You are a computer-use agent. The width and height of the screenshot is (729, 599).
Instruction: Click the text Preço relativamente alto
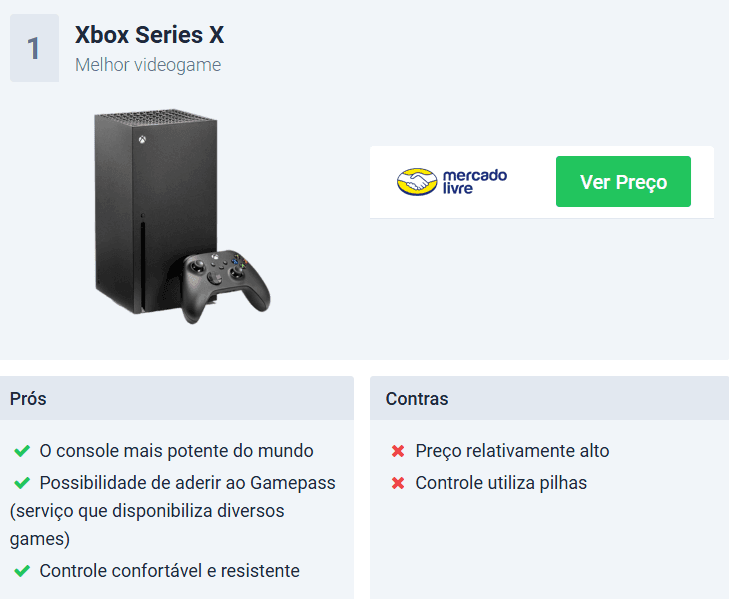tap(512, 451)
